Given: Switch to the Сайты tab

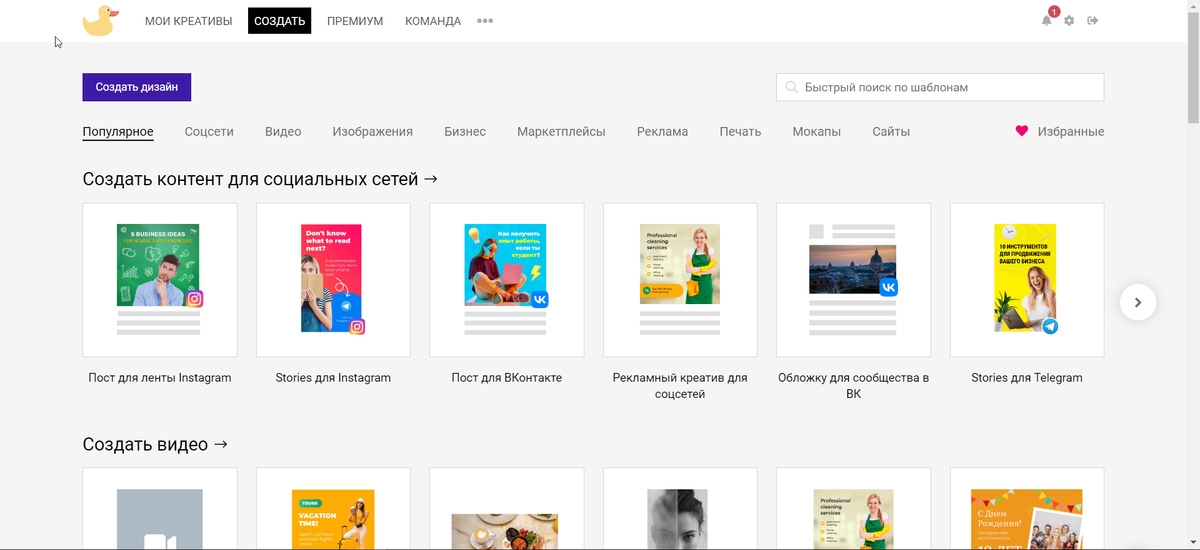Looking at the screenshot, I should (x=891, y=132).
